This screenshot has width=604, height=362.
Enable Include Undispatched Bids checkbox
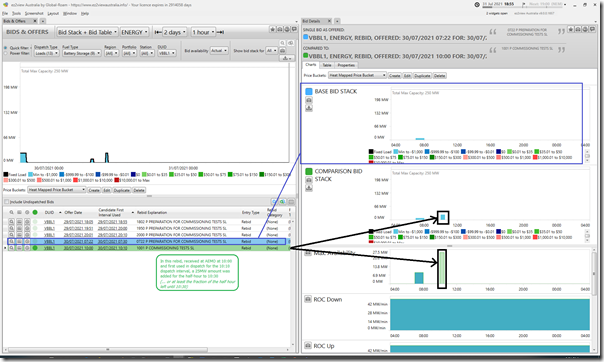(6, 202)
